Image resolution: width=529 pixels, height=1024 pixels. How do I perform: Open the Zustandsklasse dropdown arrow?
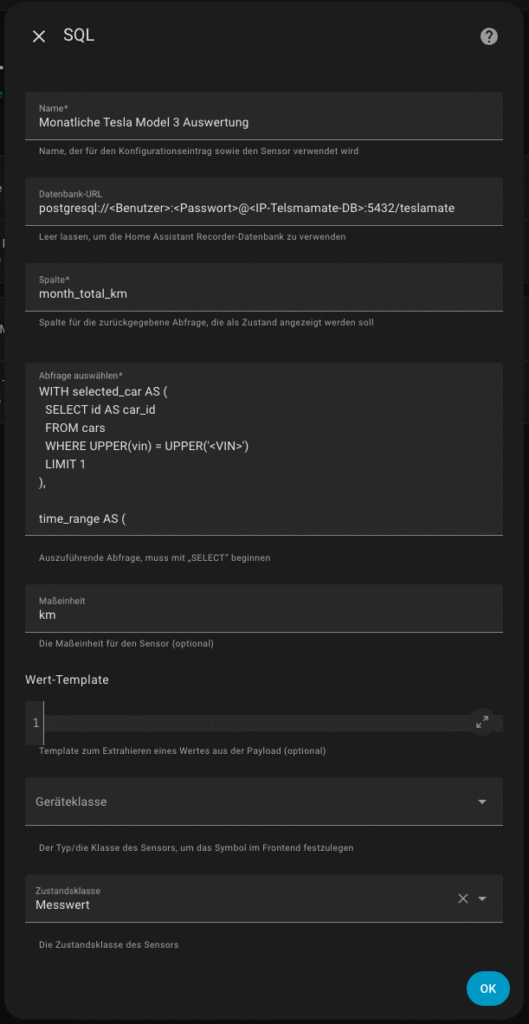483,899
